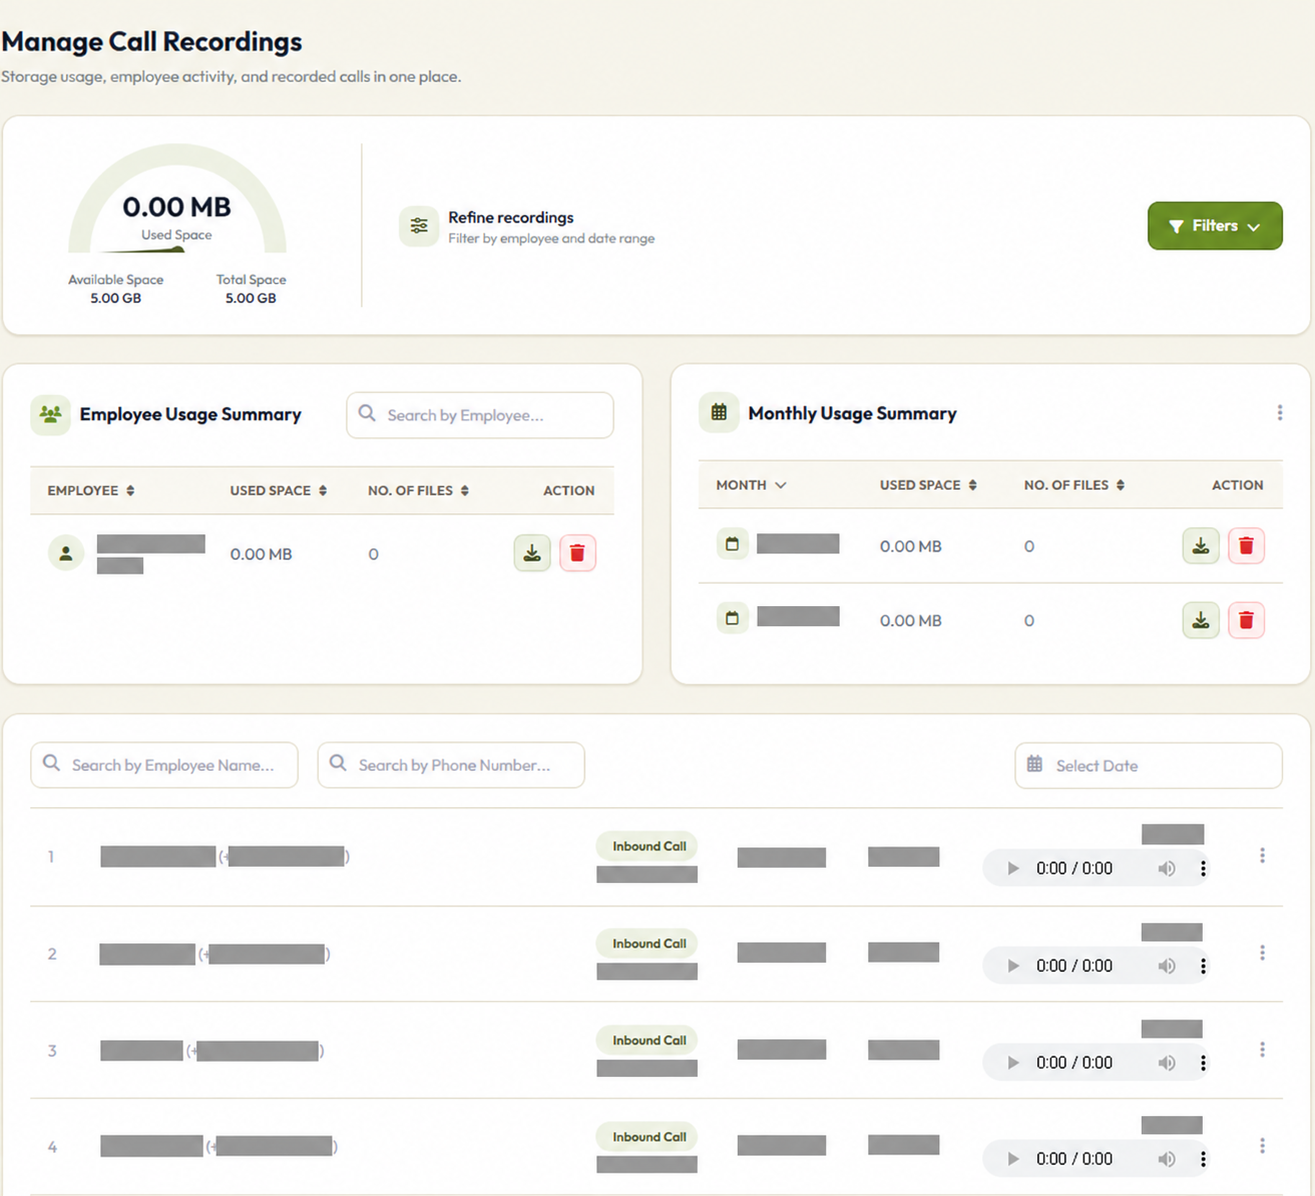Mute audio for recording row 3
1315x1196 pixels.
point(1166,1063)
